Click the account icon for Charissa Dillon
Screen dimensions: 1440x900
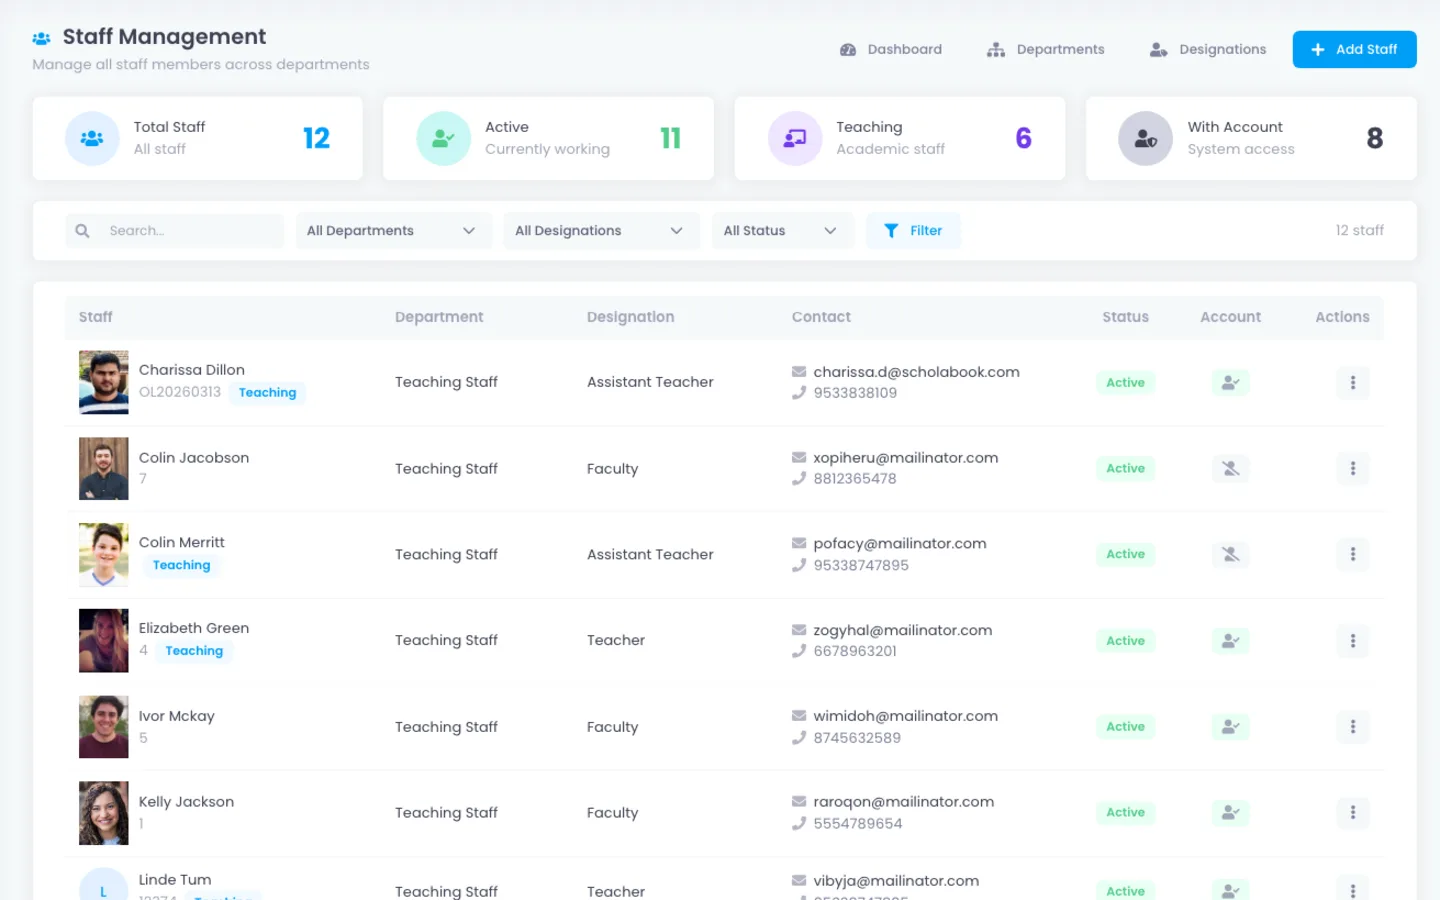tap(1230, 382)
